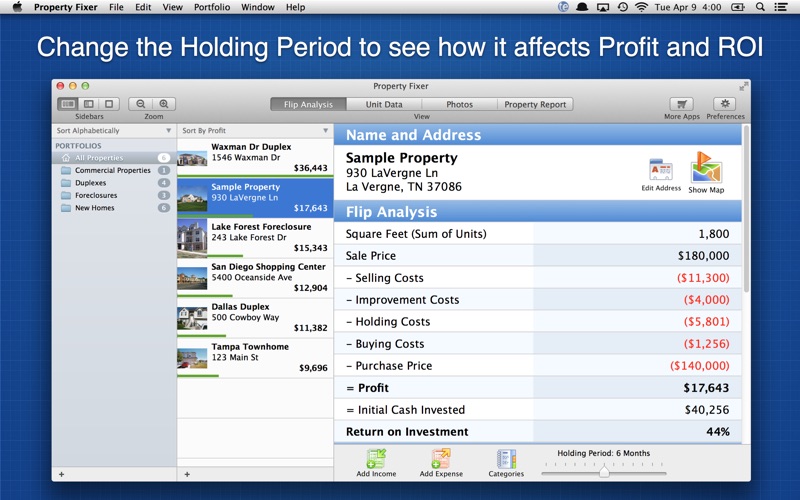Click Return on Investment value 44%
The height and width of the screenshot is (500, 800).
pos(718,432)
